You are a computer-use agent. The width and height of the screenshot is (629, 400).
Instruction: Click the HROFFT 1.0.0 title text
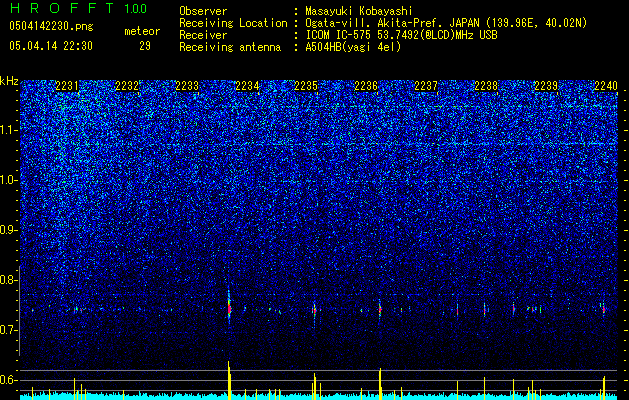[x=78, y=8]
